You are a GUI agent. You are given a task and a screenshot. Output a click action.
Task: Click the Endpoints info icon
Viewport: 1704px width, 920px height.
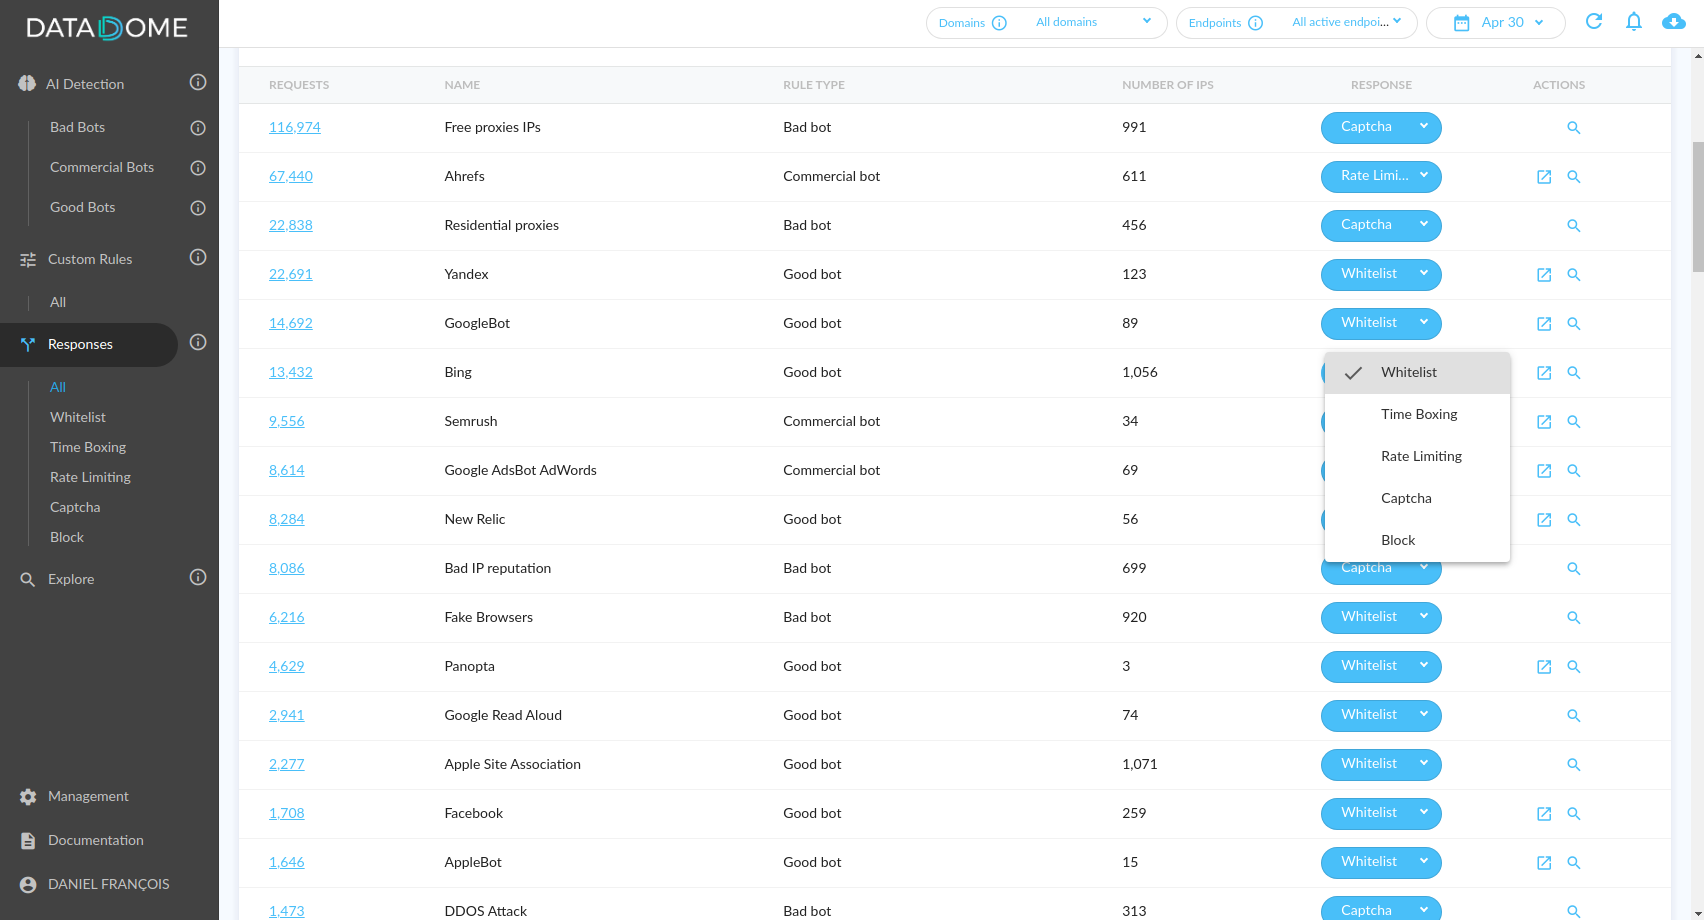point(1256,23)
